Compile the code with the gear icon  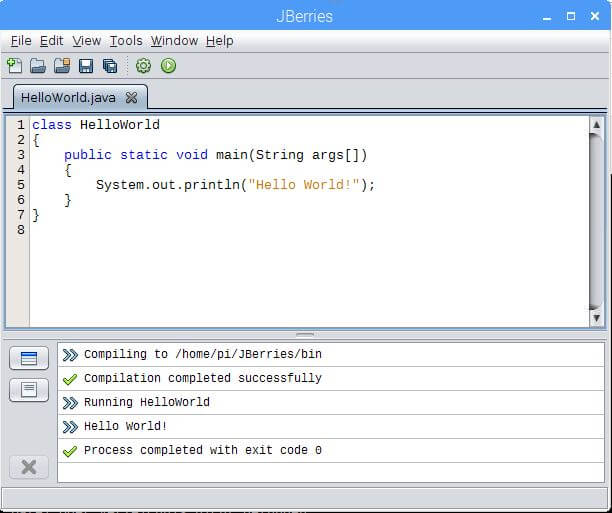click(143, 66)
